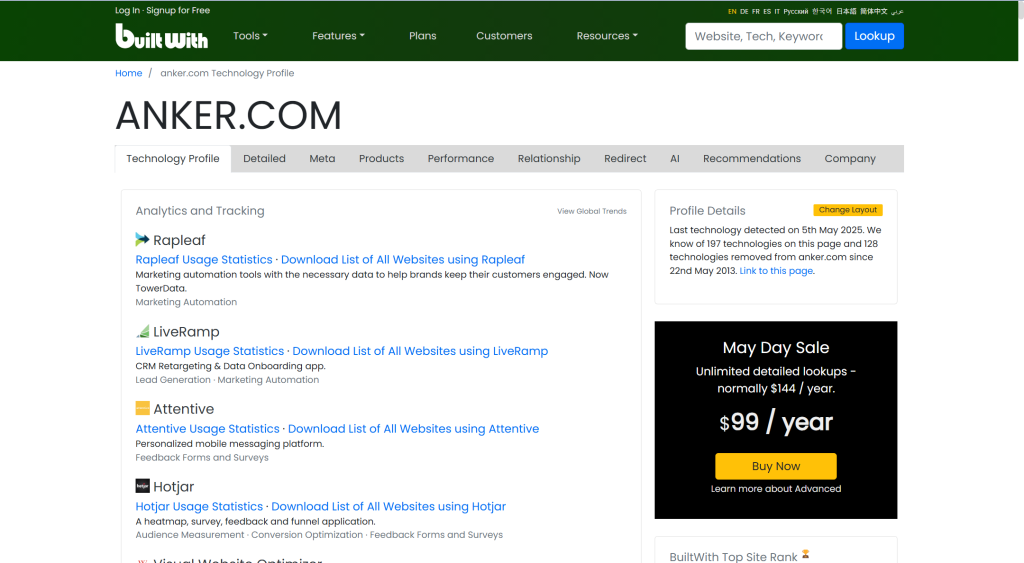Click the Rapleaf logo icon
The width and height of the screenshot is (1024, 563).
(142, 240)
